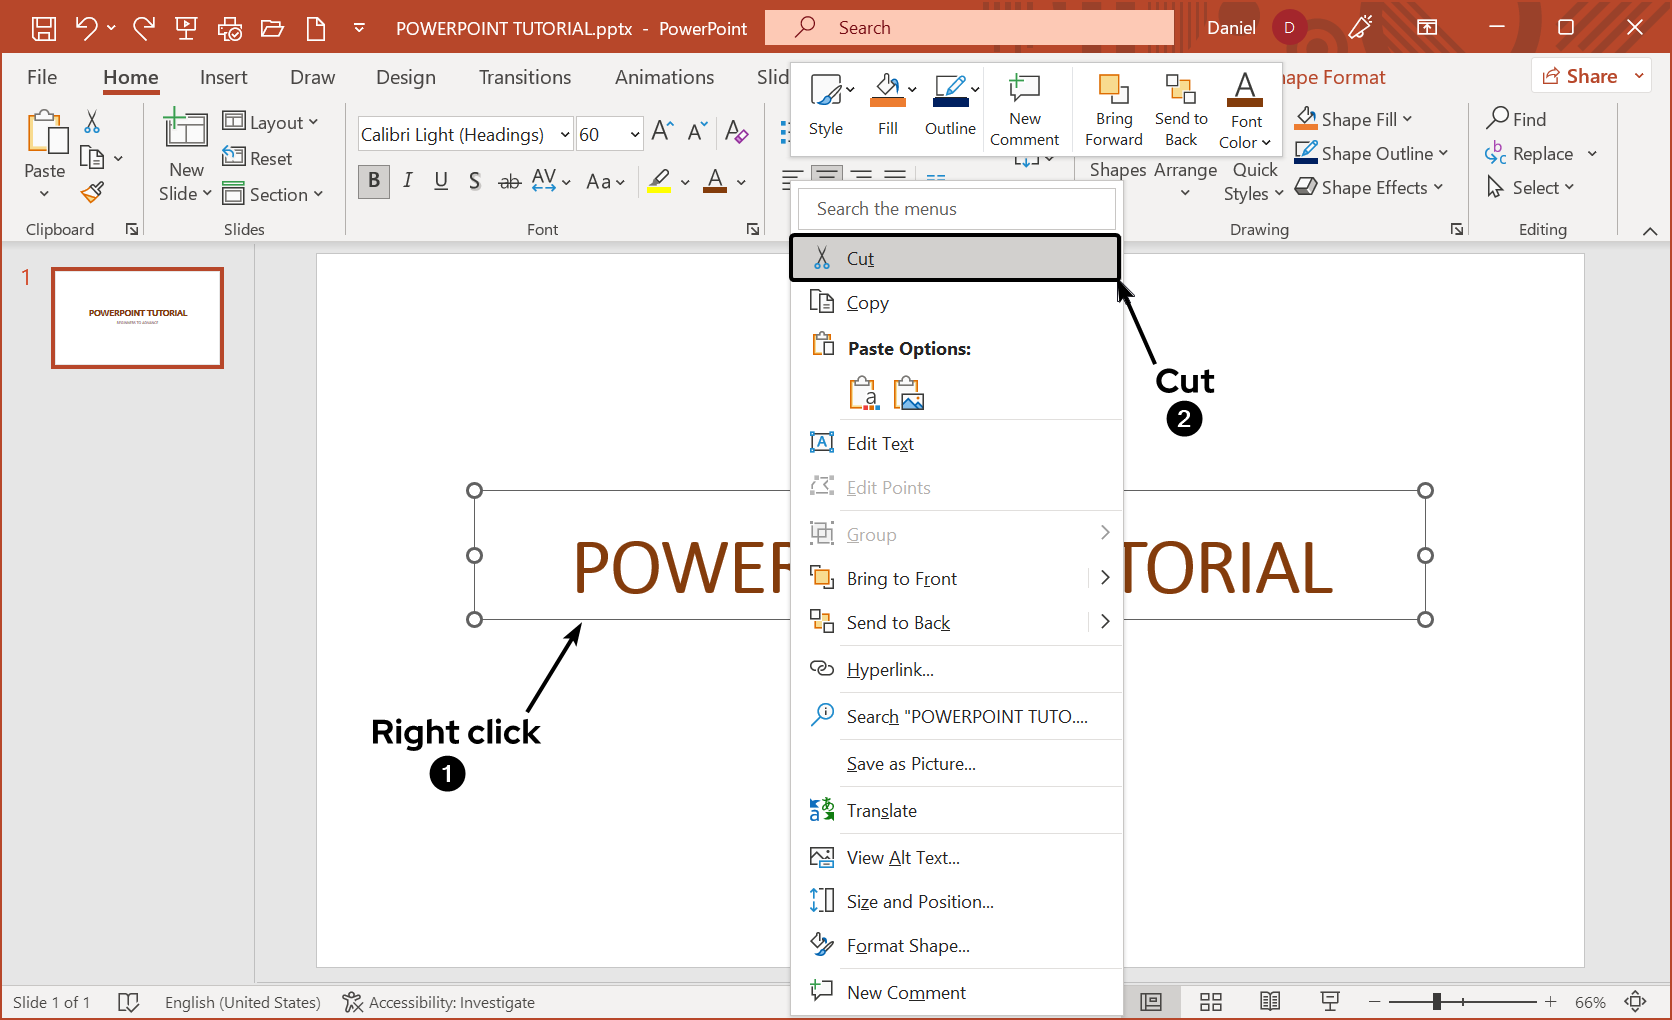The height and width of the screenshot is (1020, 1672).
Task: Expand the font size dropdown
Action: coord(634,134)
